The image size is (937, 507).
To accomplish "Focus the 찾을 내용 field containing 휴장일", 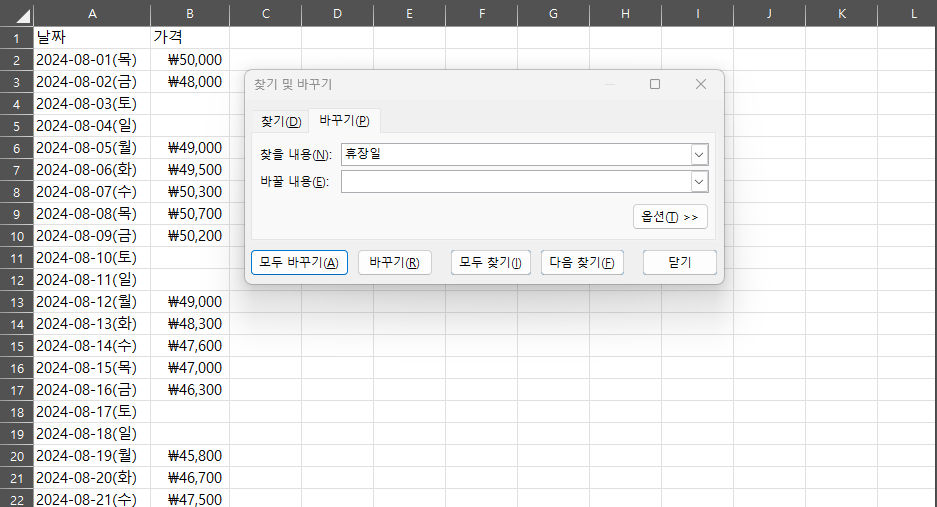I will coord(516,155).
